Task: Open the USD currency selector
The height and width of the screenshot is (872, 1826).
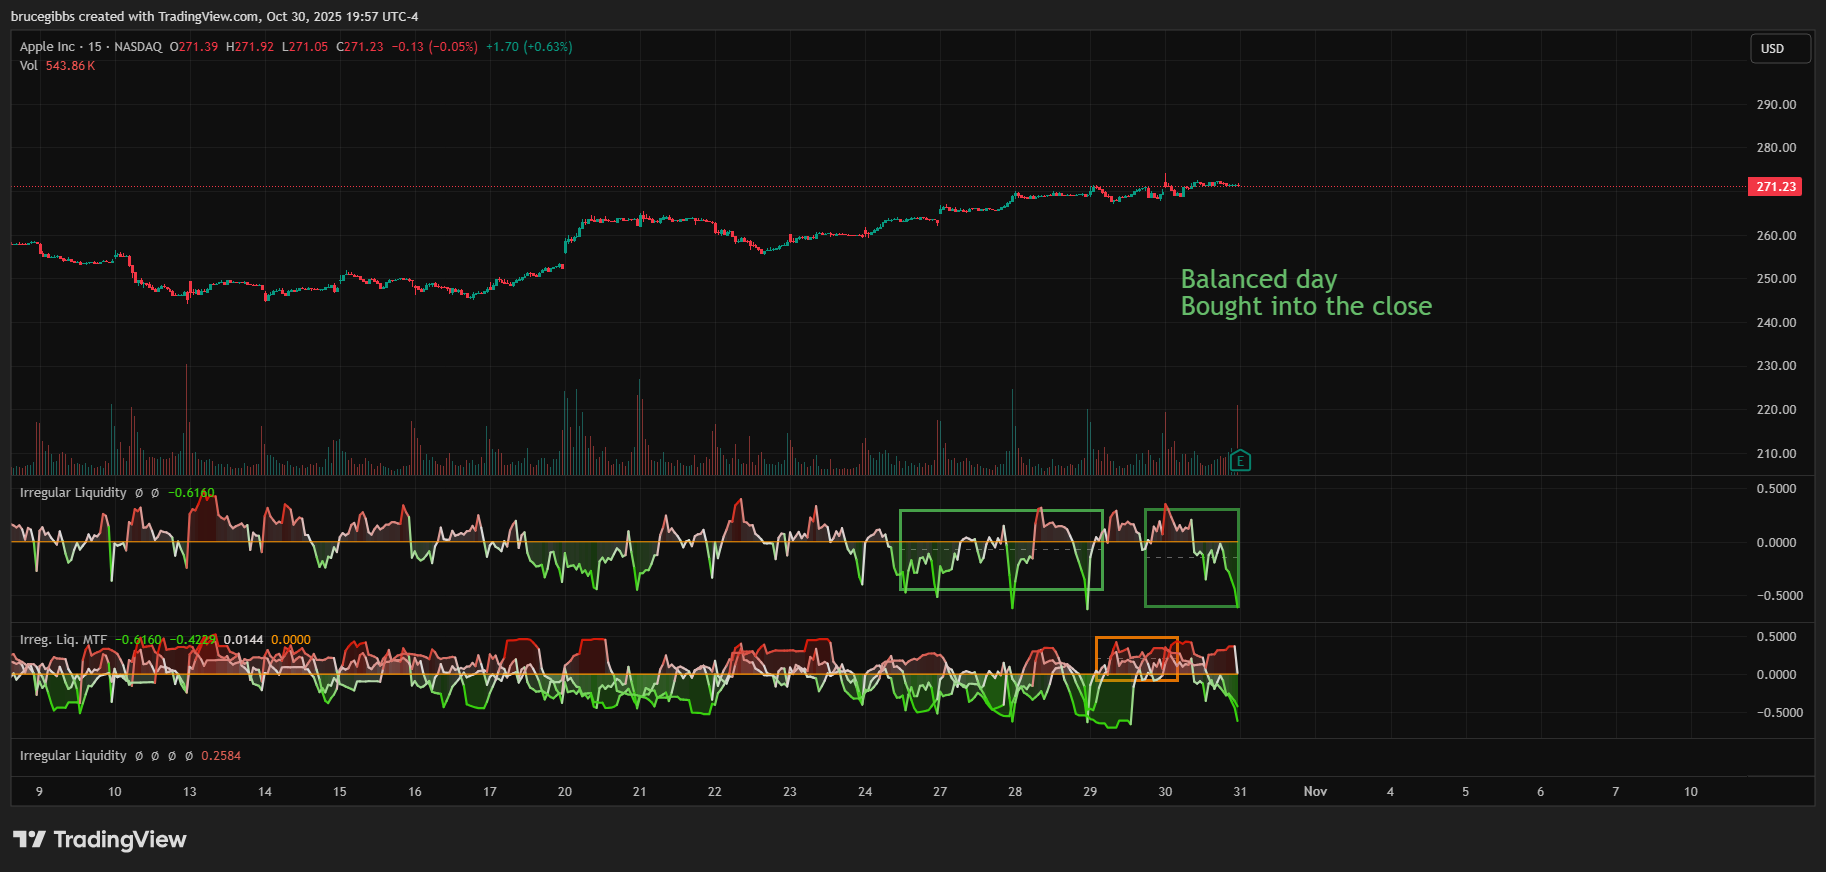Action: (1779, 49)
